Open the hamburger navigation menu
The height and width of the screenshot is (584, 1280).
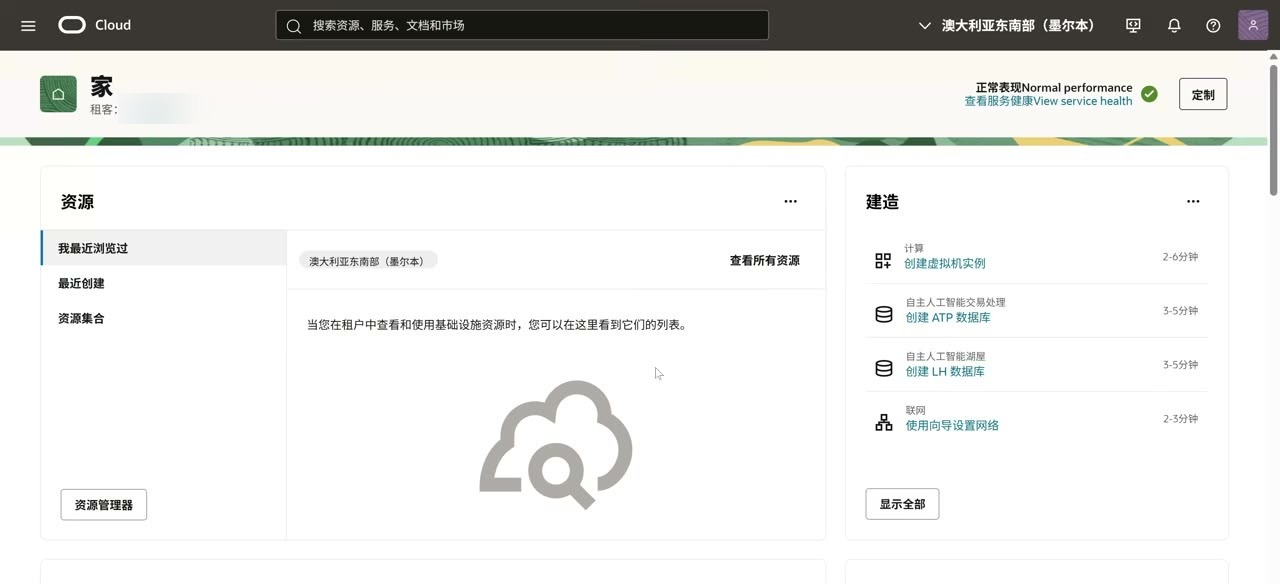(28, 25)
